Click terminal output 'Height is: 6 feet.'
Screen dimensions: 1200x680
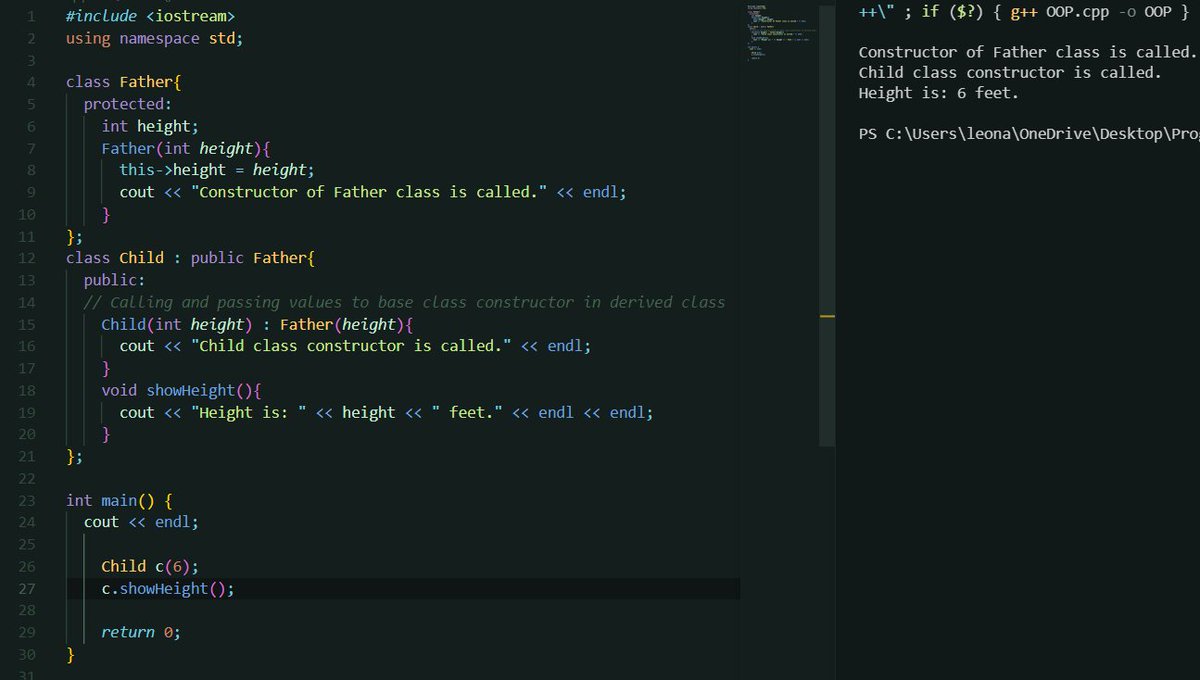pos(938,93)
